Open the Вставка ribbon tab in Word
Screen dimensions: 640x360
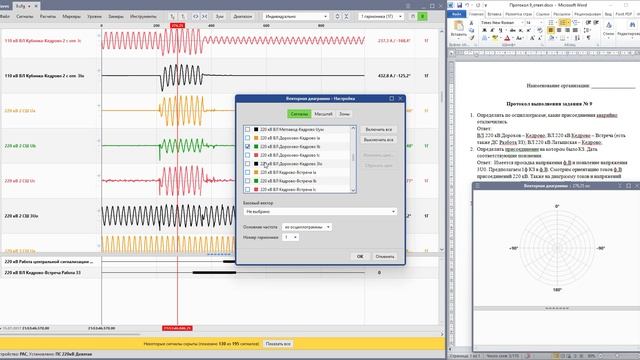(494, 14)
